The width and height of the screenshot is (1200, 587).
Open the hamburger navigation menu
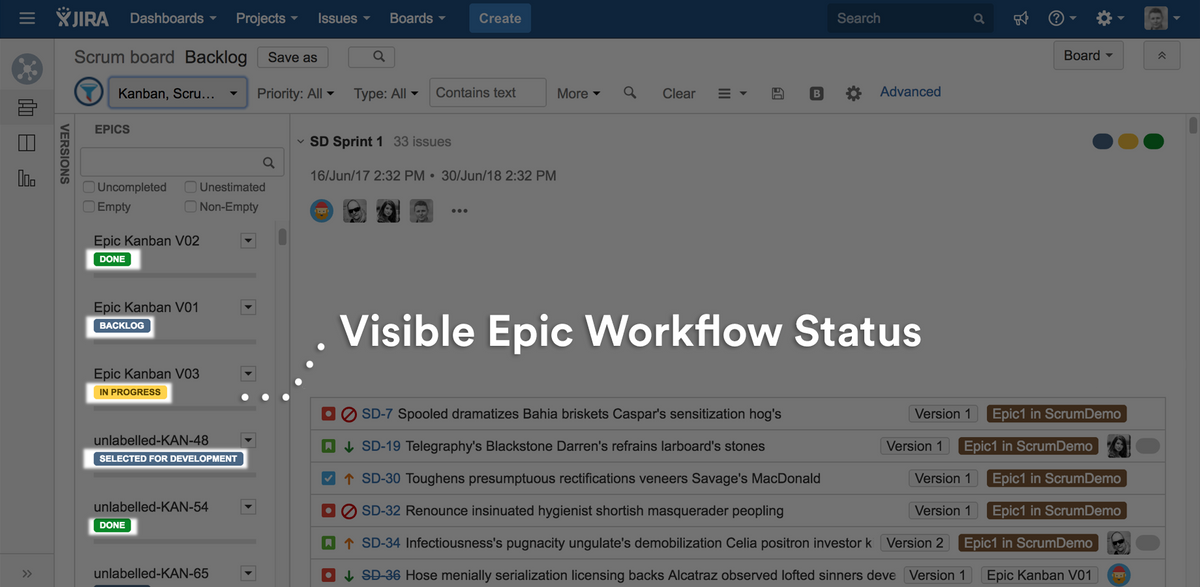[x=27, y=18]
